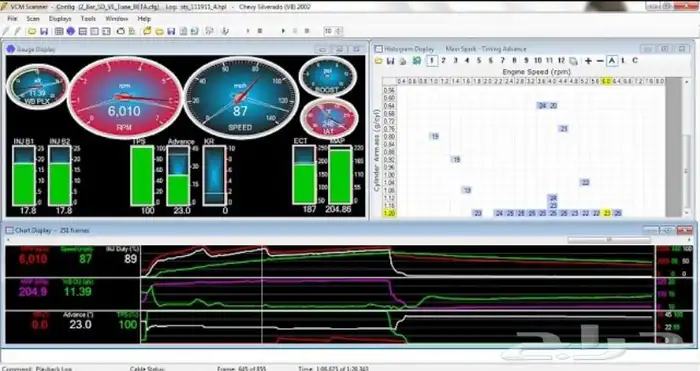Click the open config folder icon

pos(32,31)
